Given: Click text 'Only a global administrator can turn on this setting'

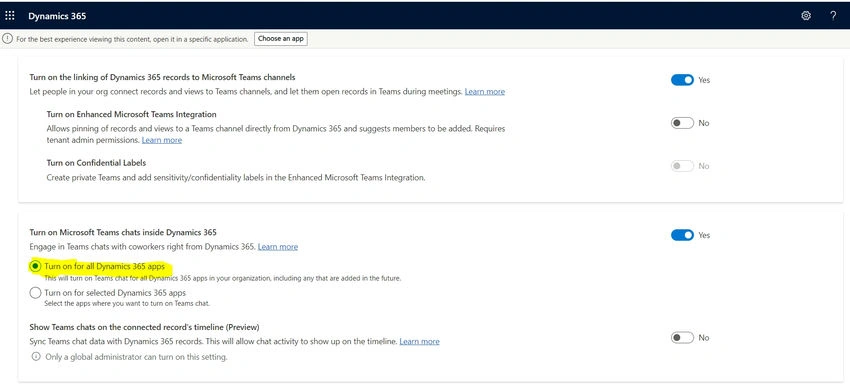Looking at the screenshot, I should pos(136,357).
